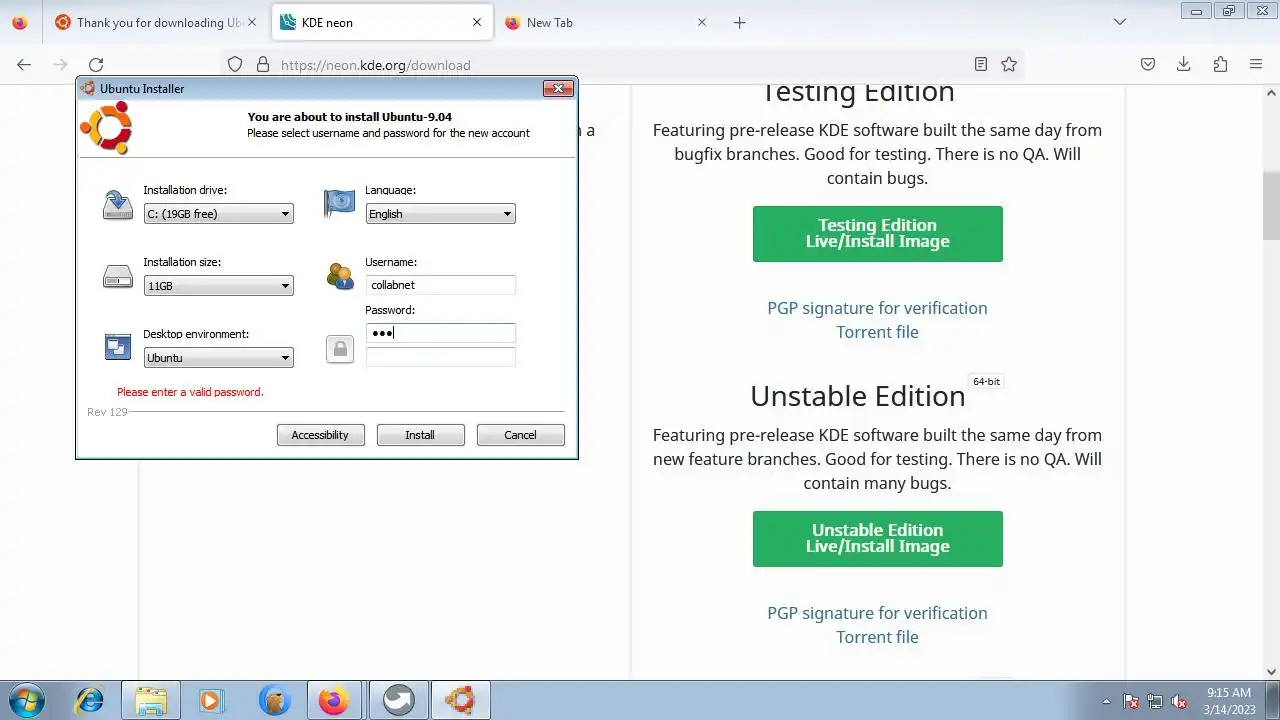Open the Installation size dropdown showing 11GB
Image resolution: width=1280 pixels, height=720 pixels.
218,286
